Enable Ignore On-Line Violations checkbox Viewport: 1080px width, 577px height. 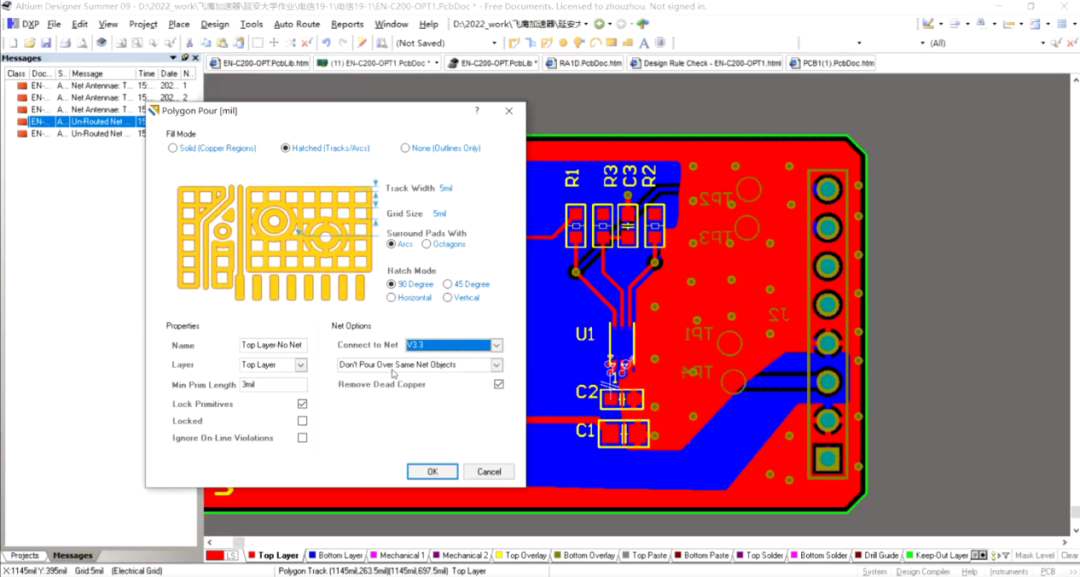(x=302, y=438)
